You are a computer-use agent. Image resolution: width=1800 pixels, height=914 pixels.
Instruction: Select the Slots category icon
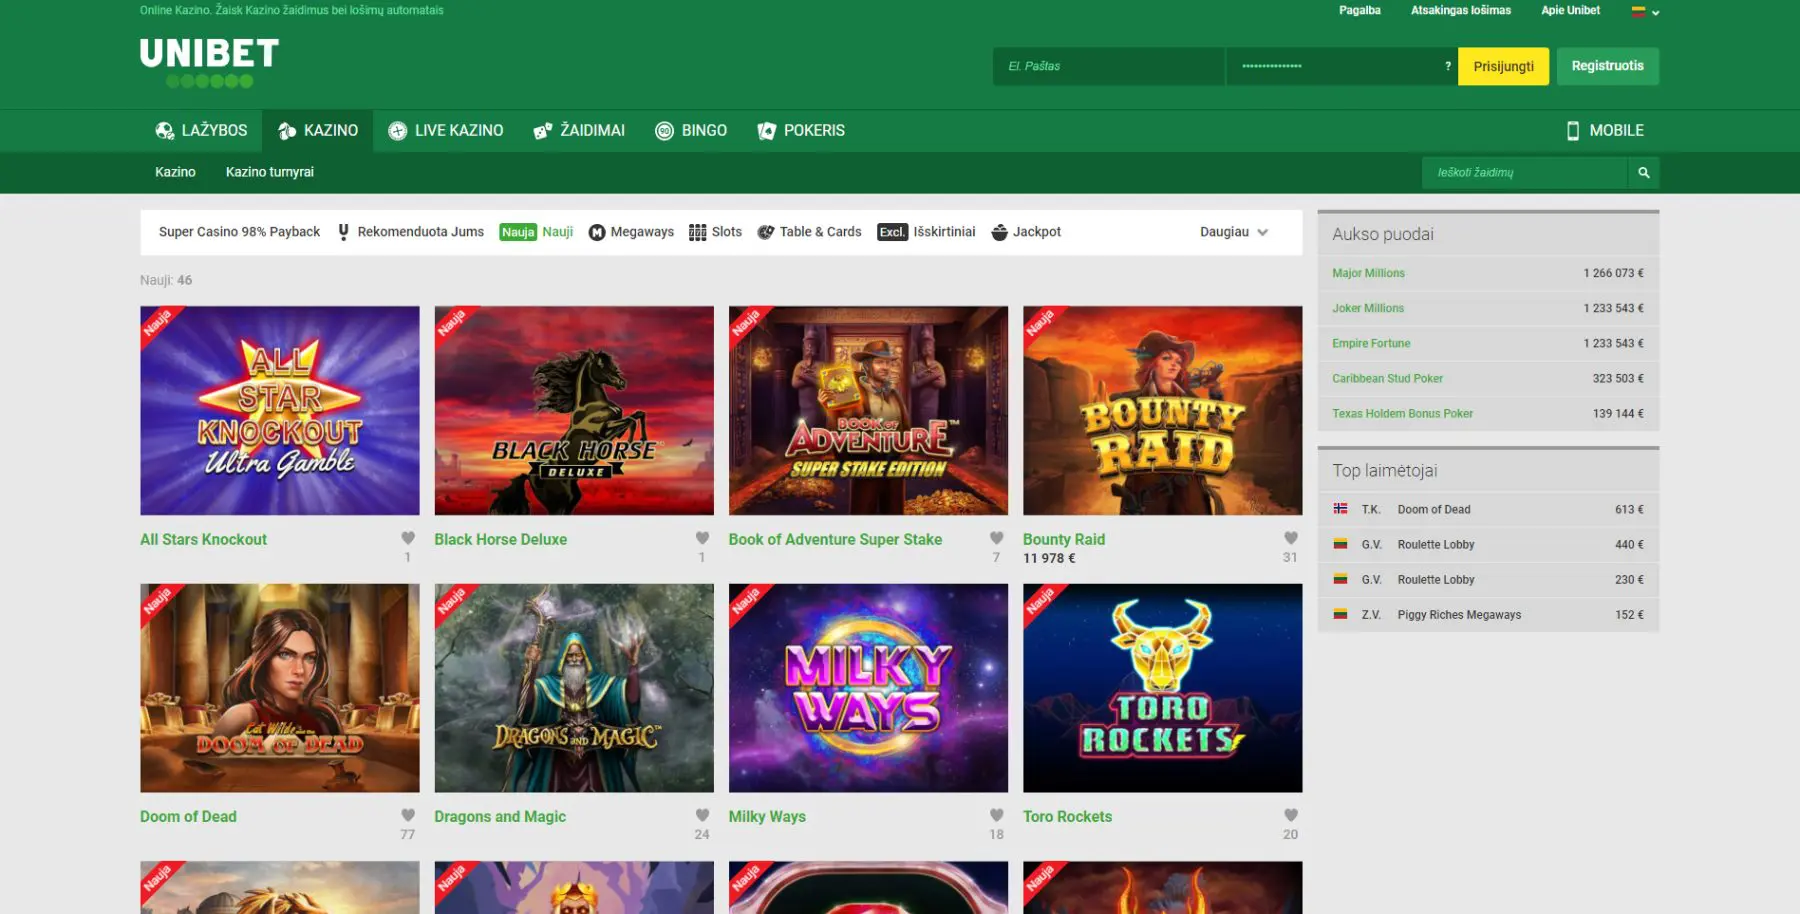pos(697,231)
